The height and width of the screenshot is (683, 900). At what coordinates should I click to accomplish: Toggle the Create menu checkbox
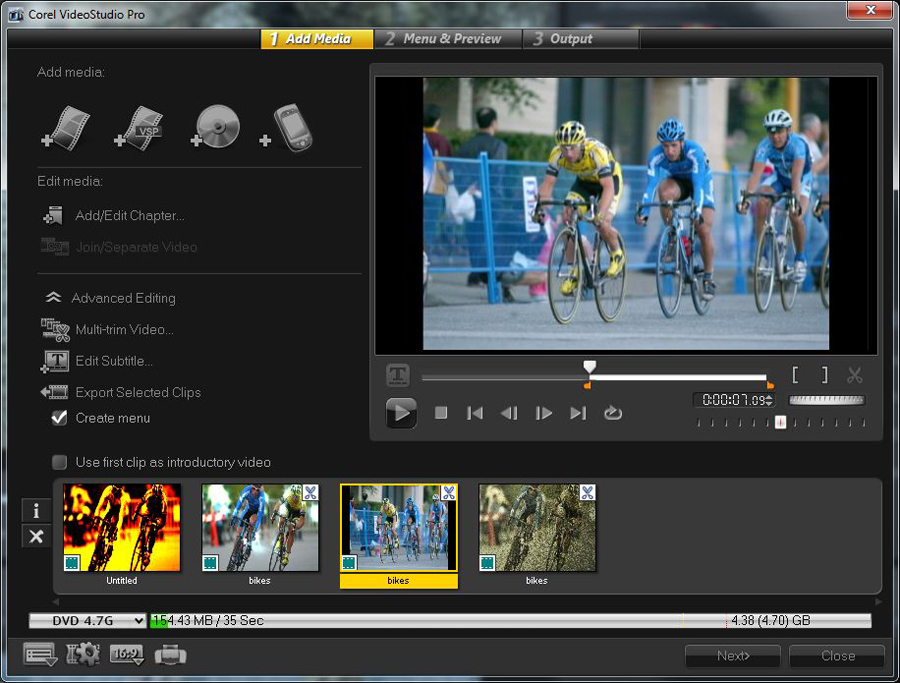tap(57, 418)
